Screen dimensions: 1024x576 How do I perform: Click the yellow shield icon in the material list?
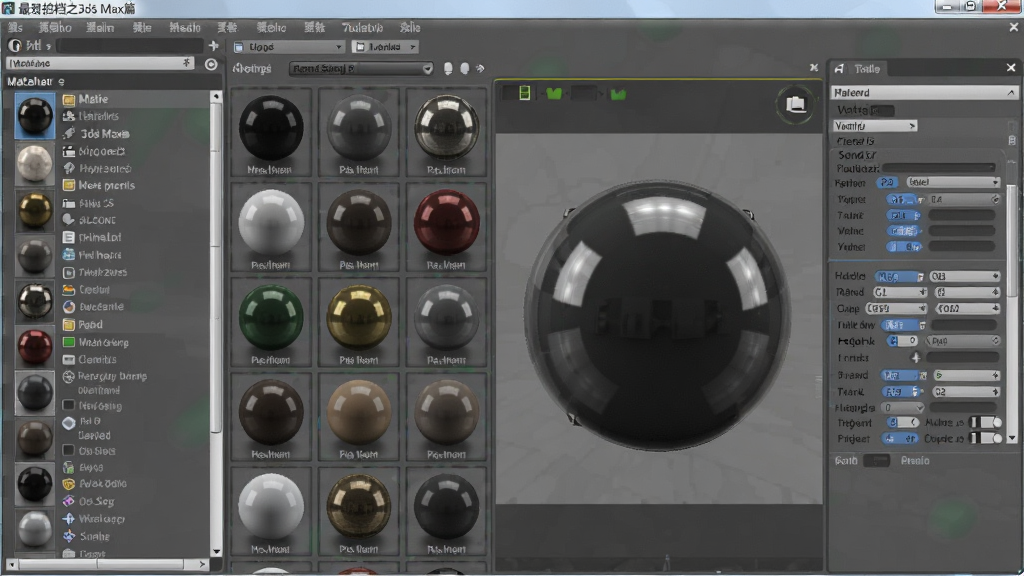[x=69, y=484]
